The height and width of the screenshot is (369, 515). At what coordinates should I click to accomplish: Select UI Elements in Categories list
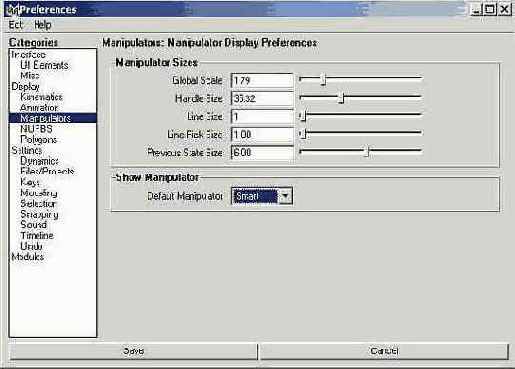44,65
